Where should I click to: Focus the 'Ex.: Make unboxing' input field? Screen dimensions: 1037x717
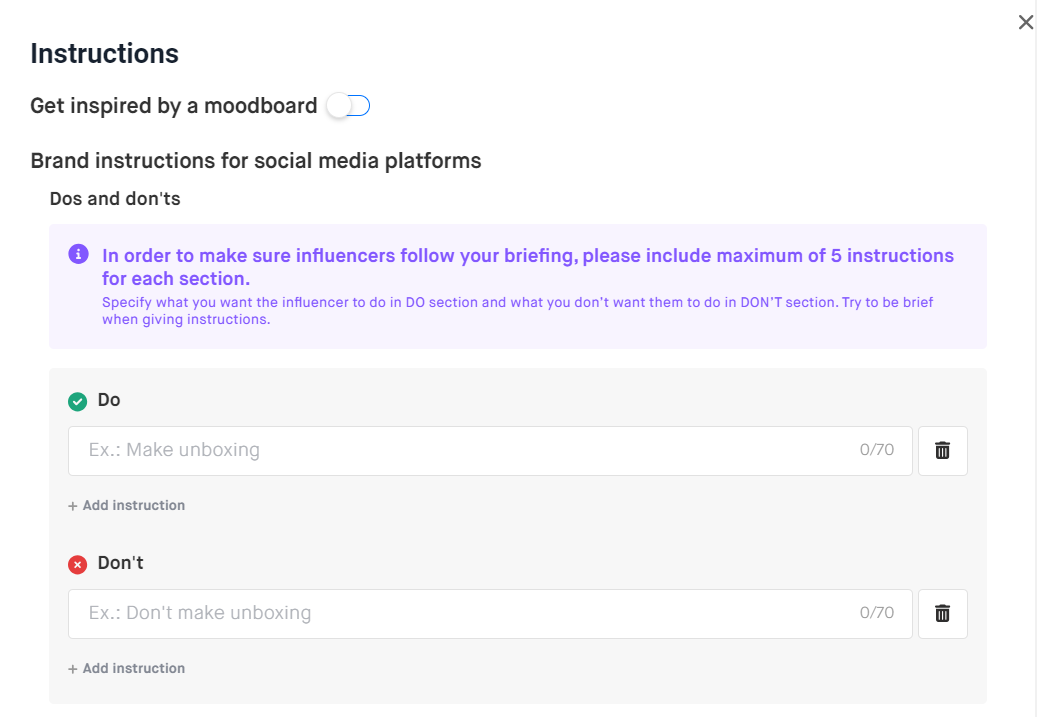[460, 451]
